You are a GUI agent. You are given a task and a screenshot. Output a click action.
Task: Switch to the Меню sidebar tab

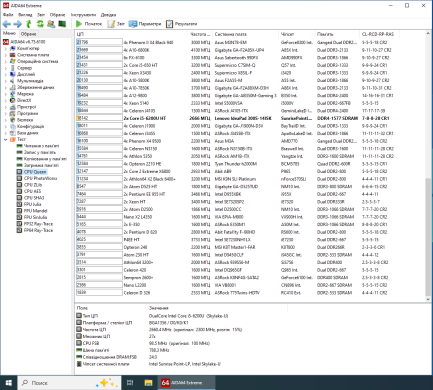click(x=9, y=33)
